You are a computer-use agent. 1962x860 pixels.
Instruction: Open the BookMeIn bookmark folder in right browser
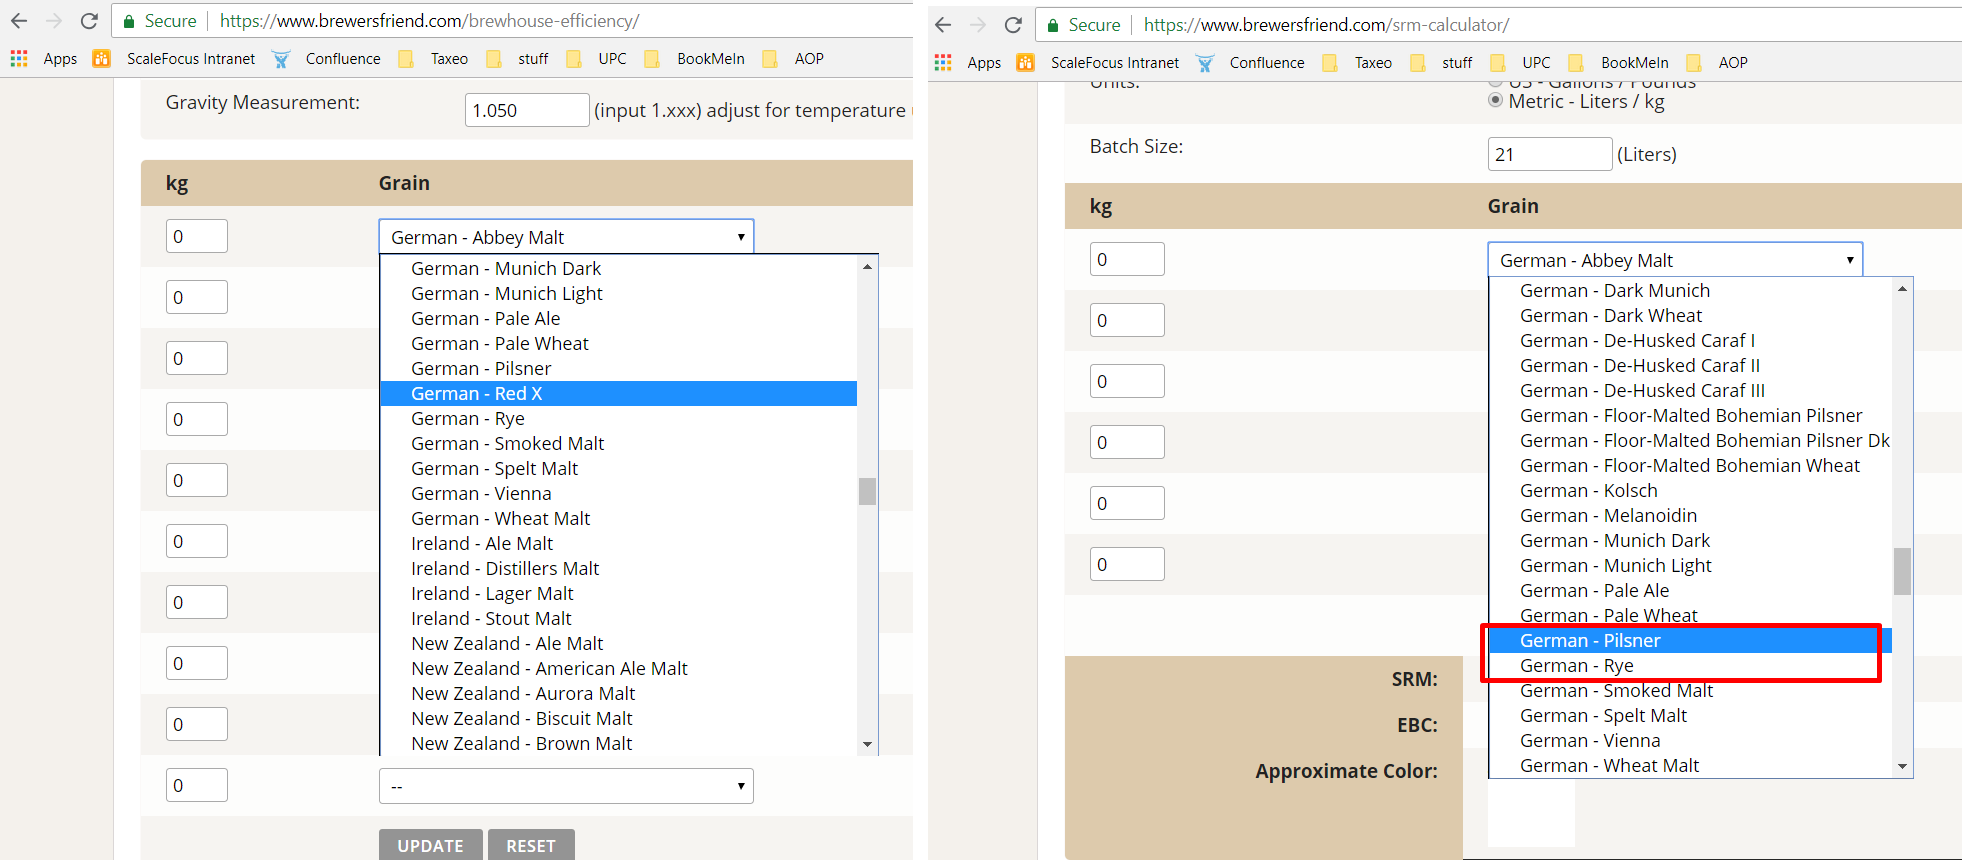[x=1634, y=63]
